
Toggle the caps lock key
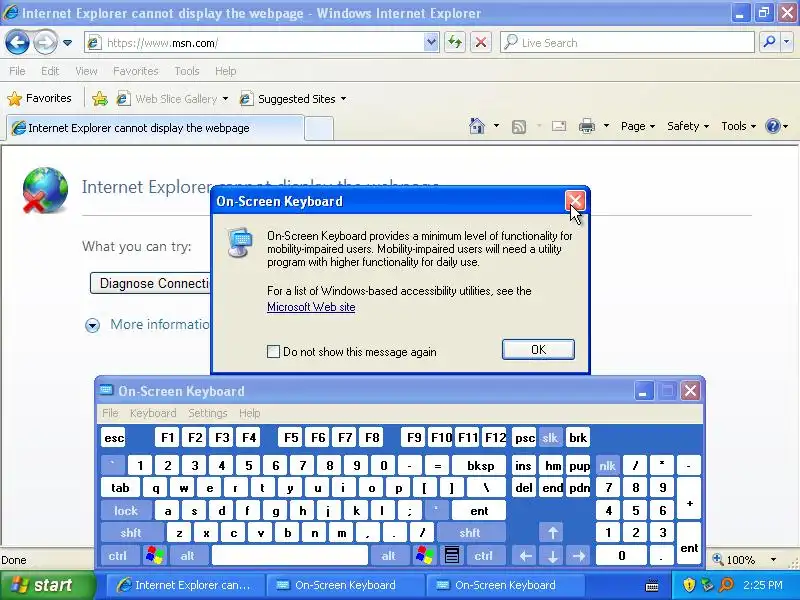pyautogui.click(x=126, y=510)
